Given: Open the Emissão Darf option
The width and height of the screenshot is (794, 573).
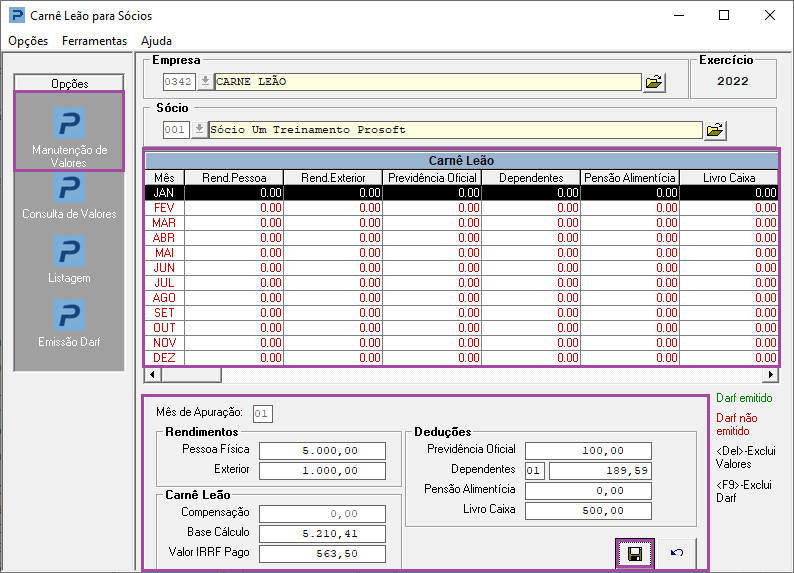Looking at the screenshot, I should 69,323.
